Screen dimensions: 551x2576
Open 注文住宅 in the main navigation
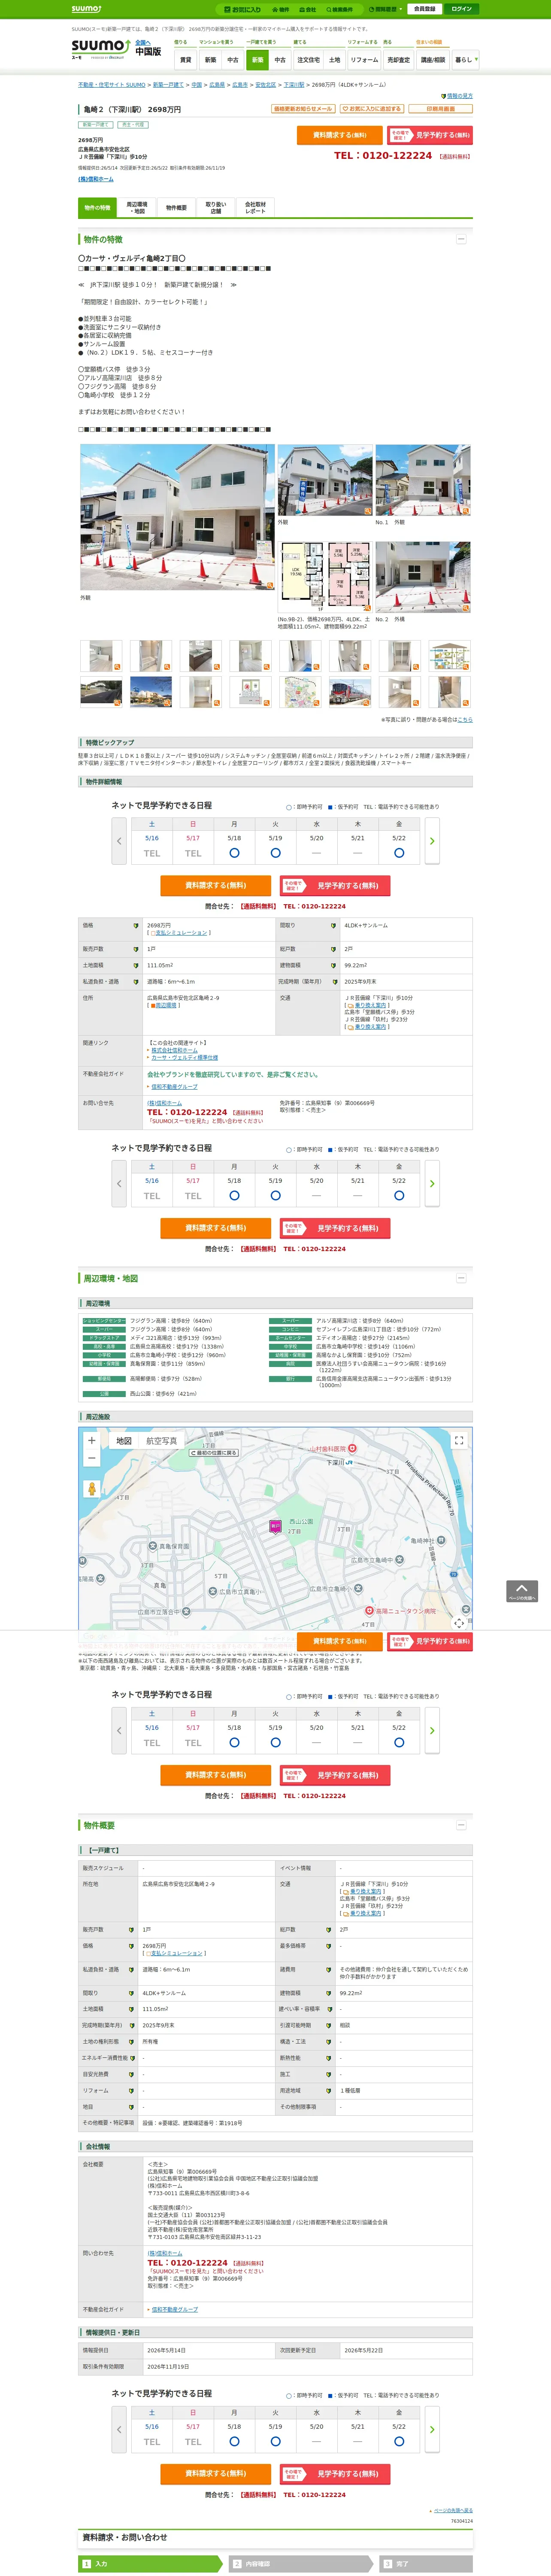point(308,60)
